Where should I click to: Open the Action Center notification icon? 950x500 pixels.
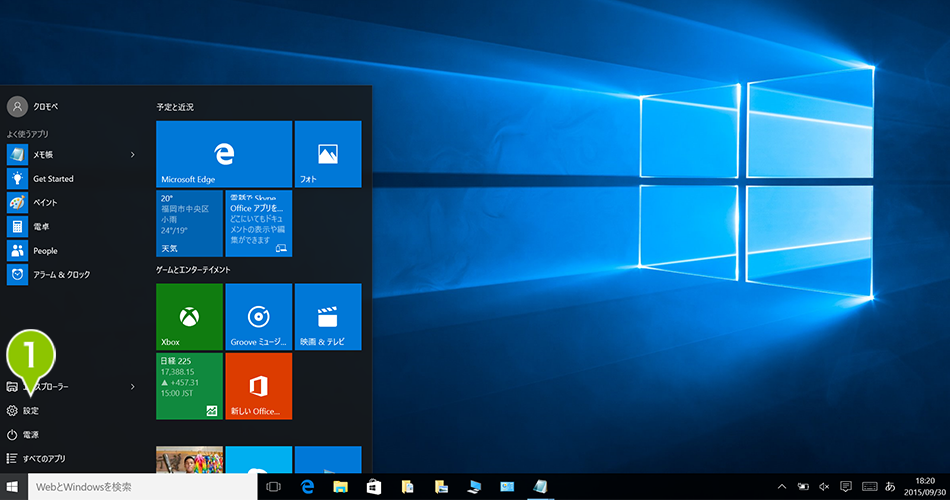pos(846,487)
